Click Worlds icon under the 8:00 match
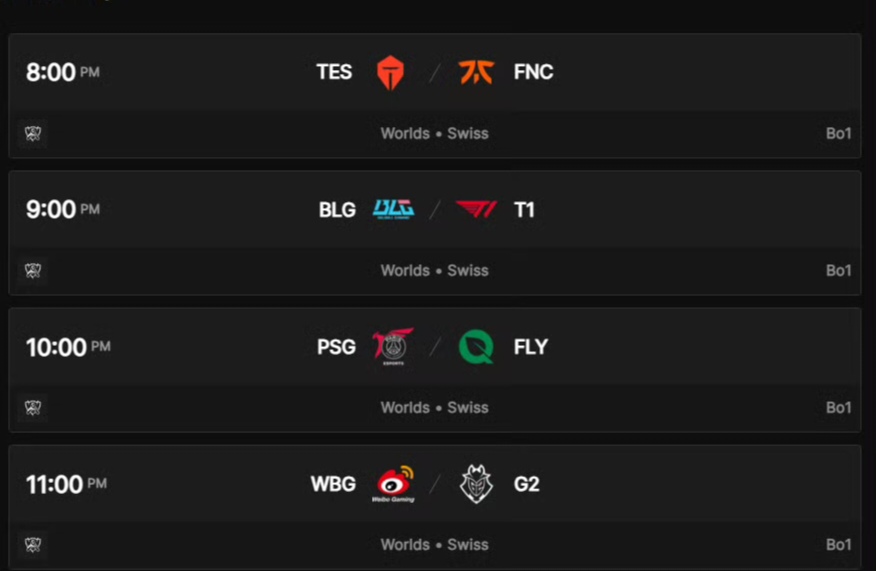876x571 pixels. point(33,133)
